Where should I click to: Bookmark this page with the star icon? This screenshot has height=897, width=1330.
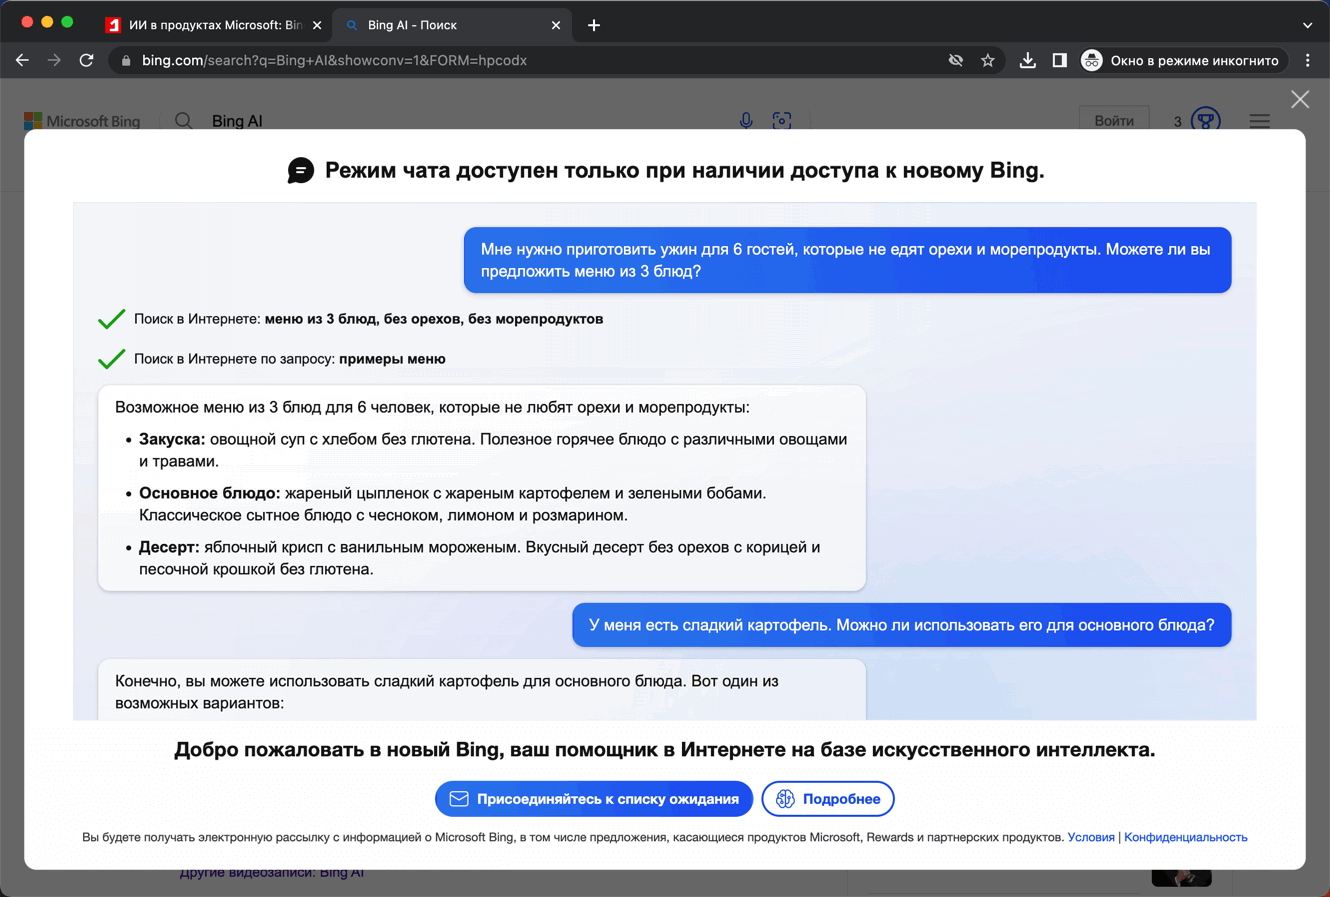pos(988,60)
